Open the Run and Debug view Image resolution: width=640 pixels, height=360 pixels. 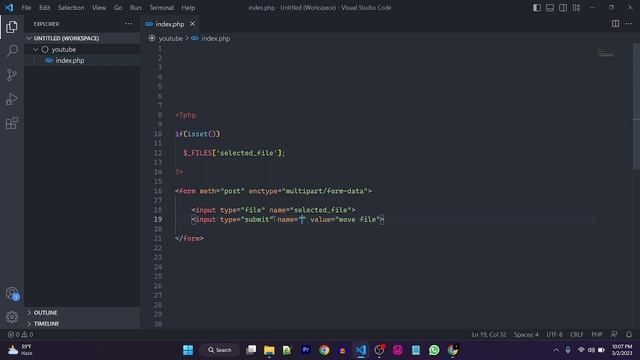12,99
